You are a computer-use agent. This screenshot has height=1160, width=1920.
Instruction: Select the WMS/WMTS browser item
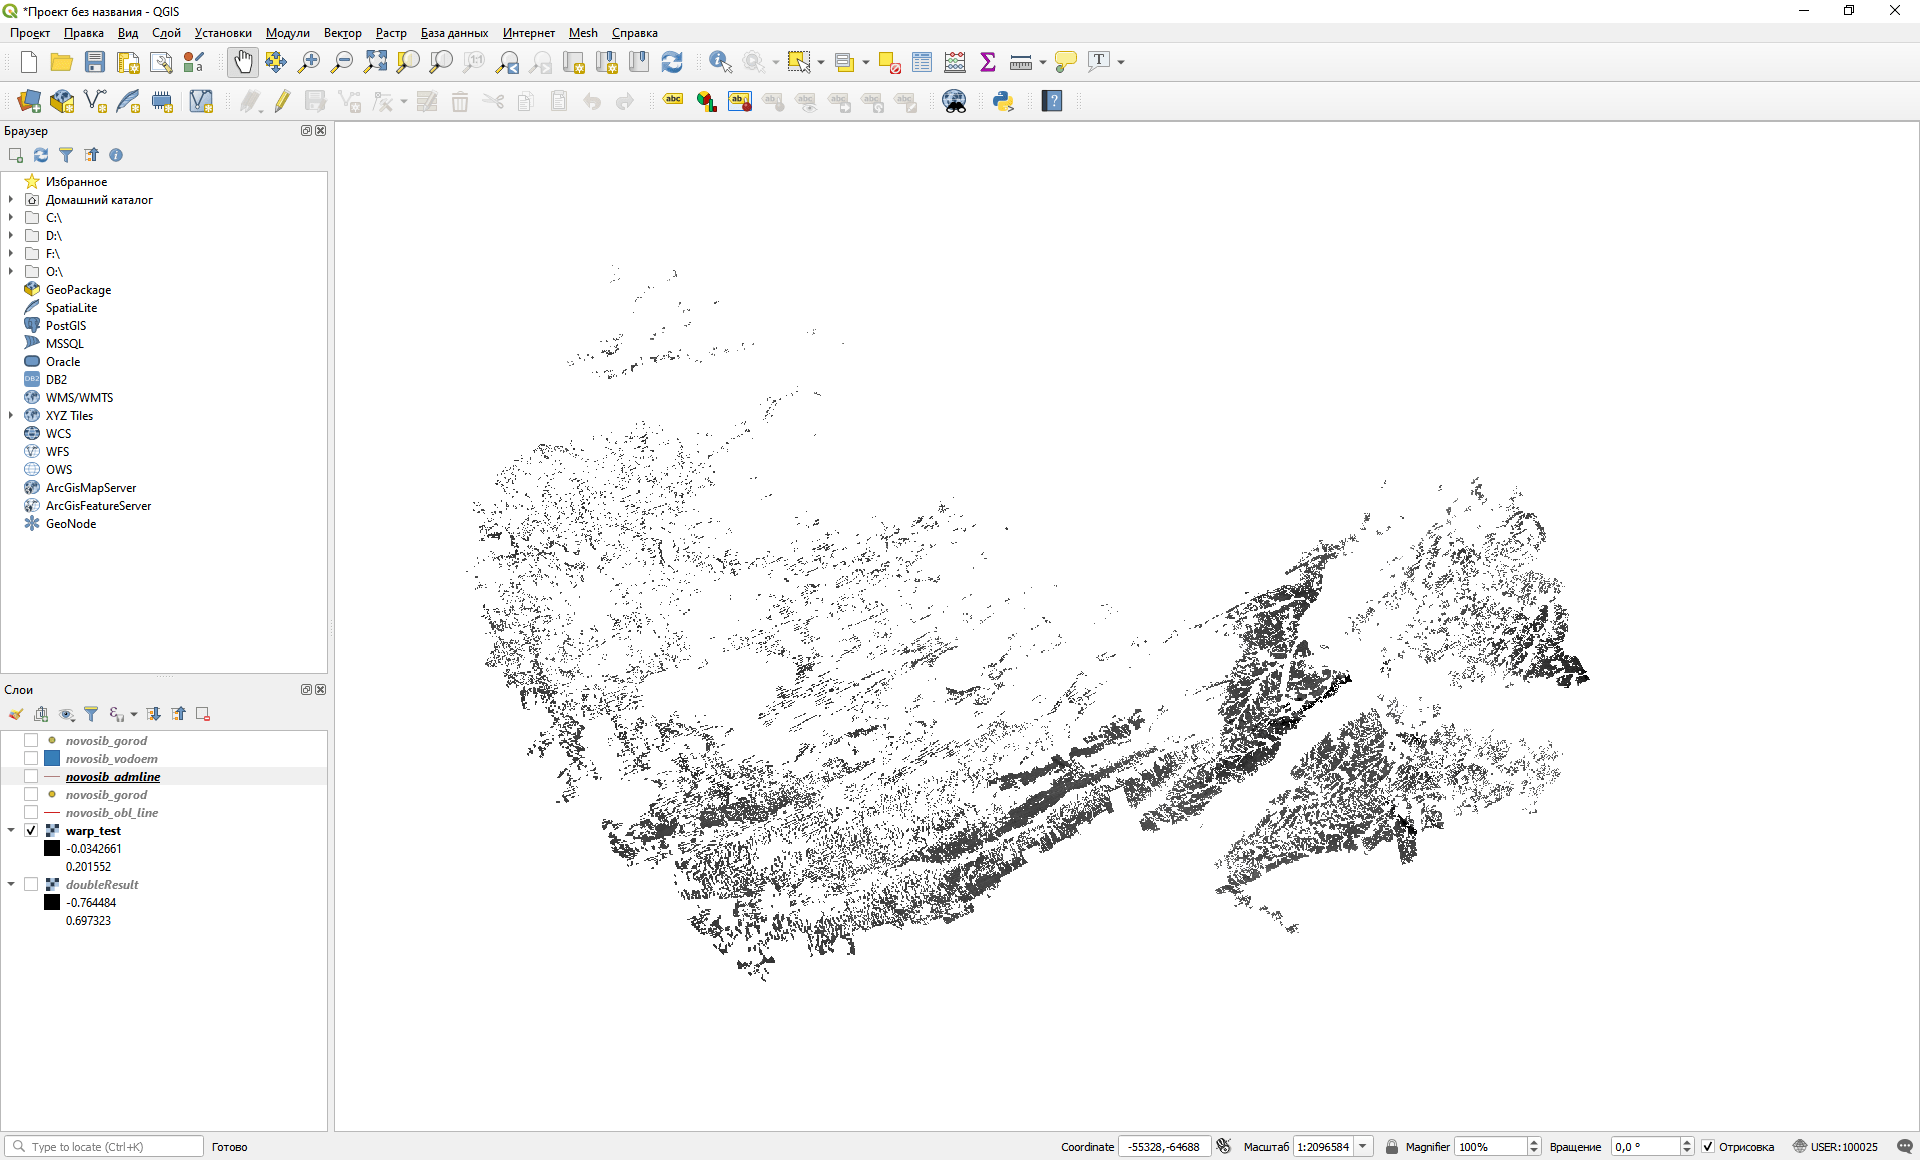click(79, 398)
